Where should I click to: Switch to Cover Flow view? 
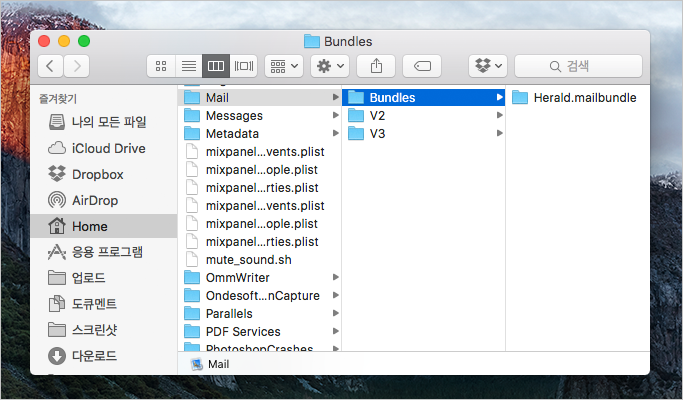click(243, 66)
